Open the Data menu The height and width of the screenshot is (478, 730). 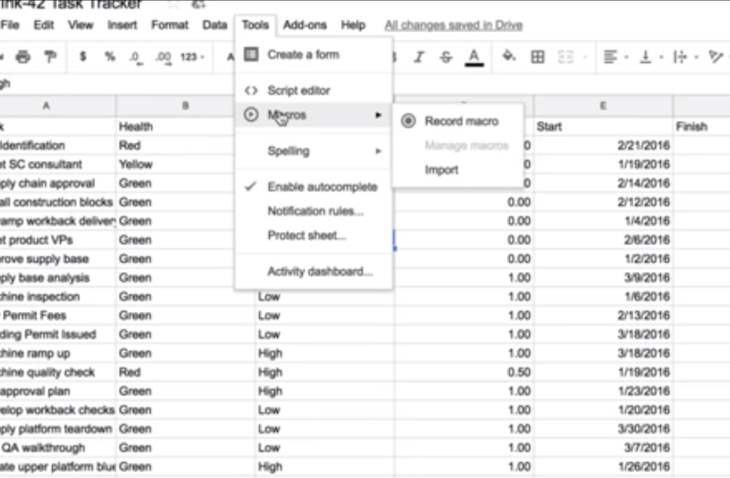pos(215,25)
